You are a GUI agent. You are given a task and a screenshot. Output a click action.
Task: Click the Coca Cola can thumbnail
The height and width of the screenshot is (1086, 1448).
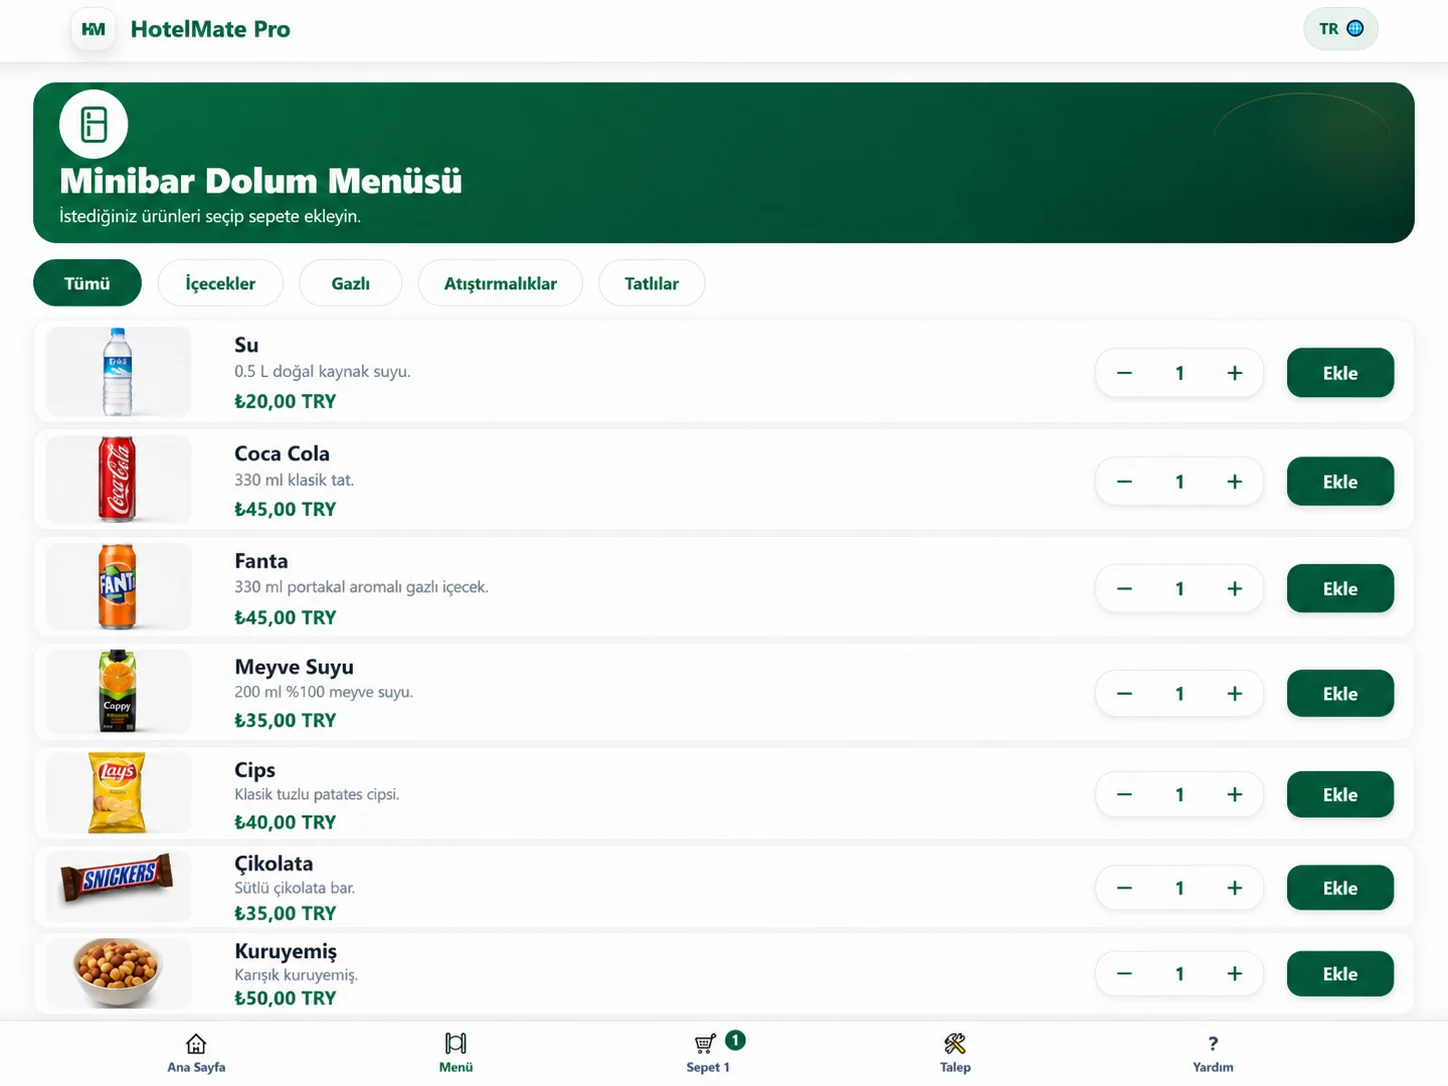pos(118,479)
